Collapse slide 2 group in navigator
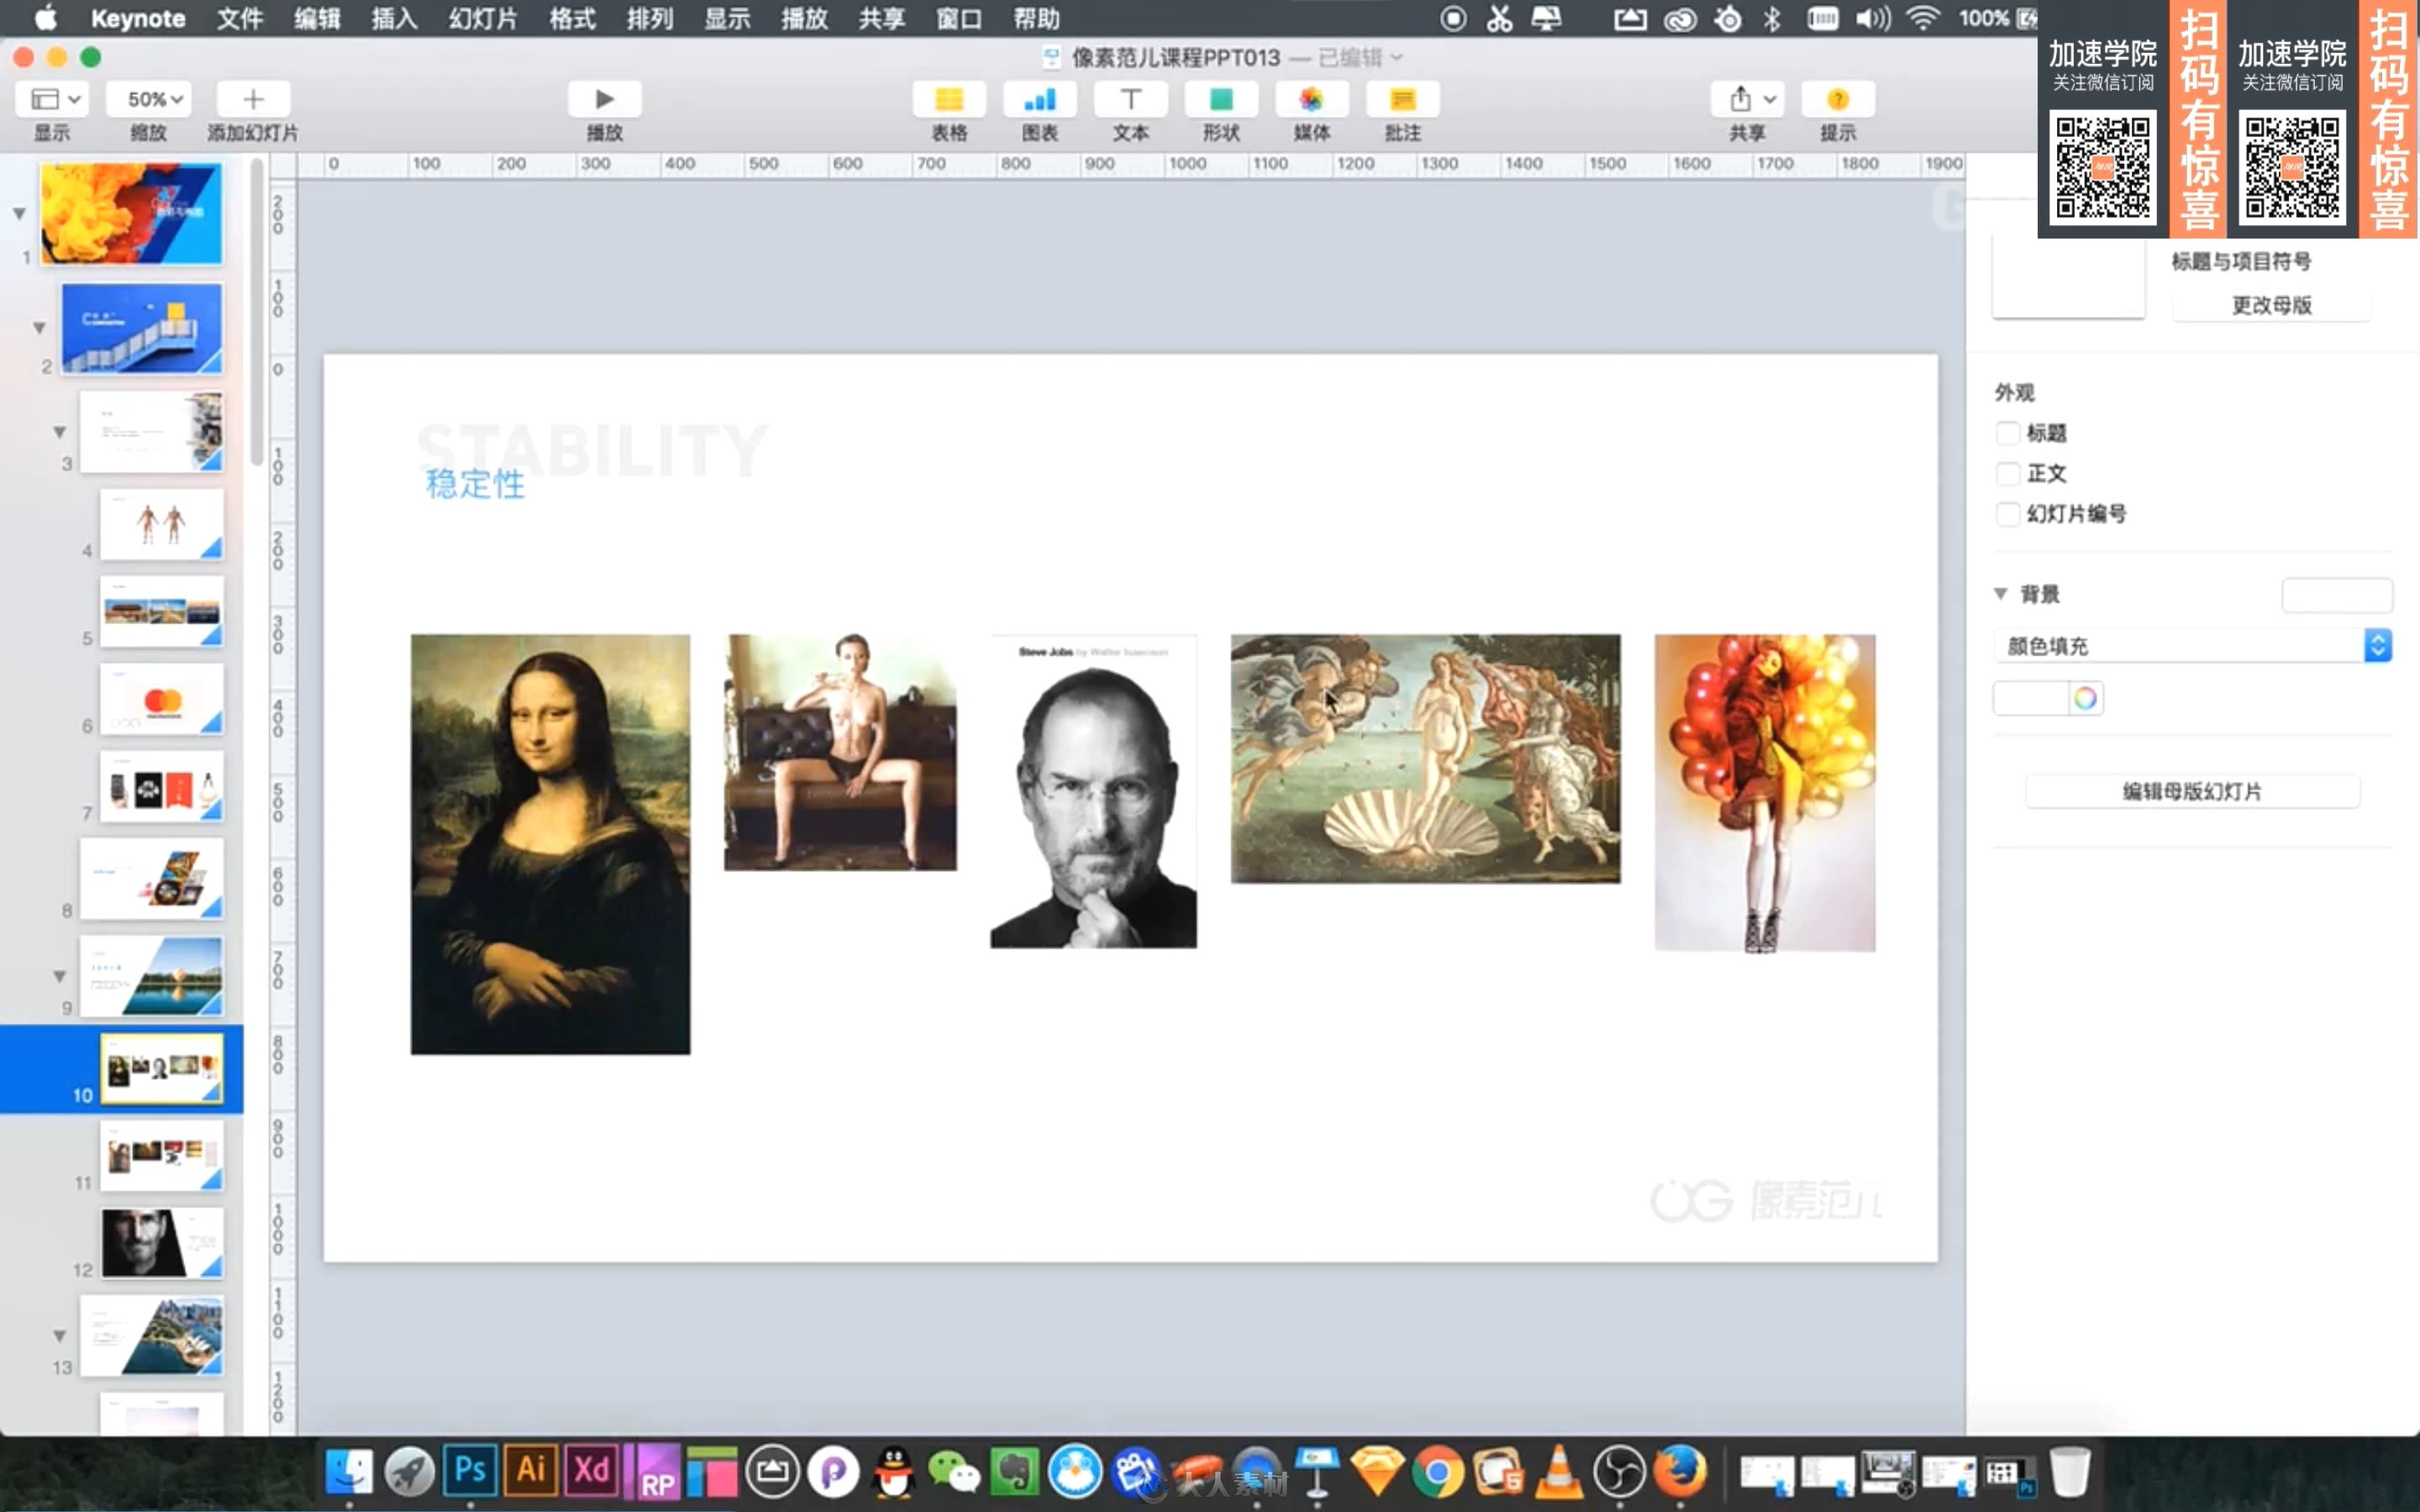 click(39, 327)
